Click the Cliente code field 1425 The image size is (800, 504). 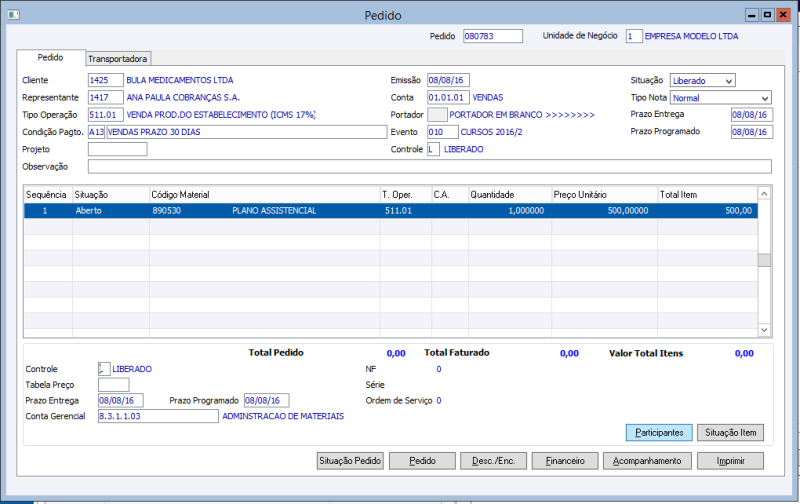pos(106,80)
